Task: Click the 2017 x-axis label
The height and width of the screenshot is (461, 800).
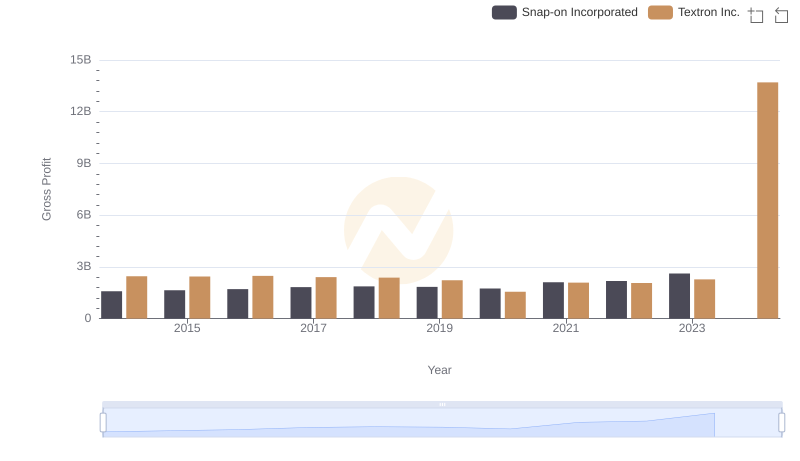Action: 313,328
